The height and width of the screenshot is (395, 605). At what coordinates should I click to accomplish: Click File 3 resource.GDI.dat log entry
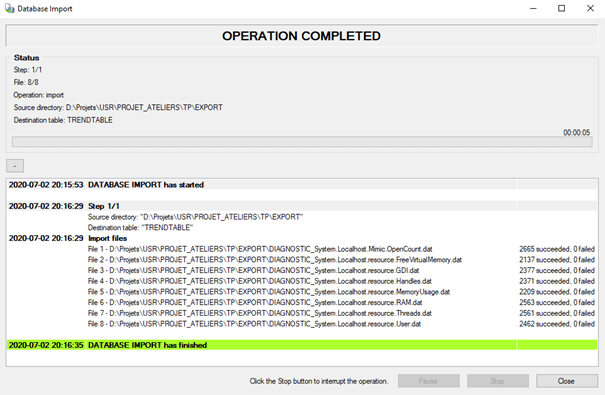pos(253,270)
